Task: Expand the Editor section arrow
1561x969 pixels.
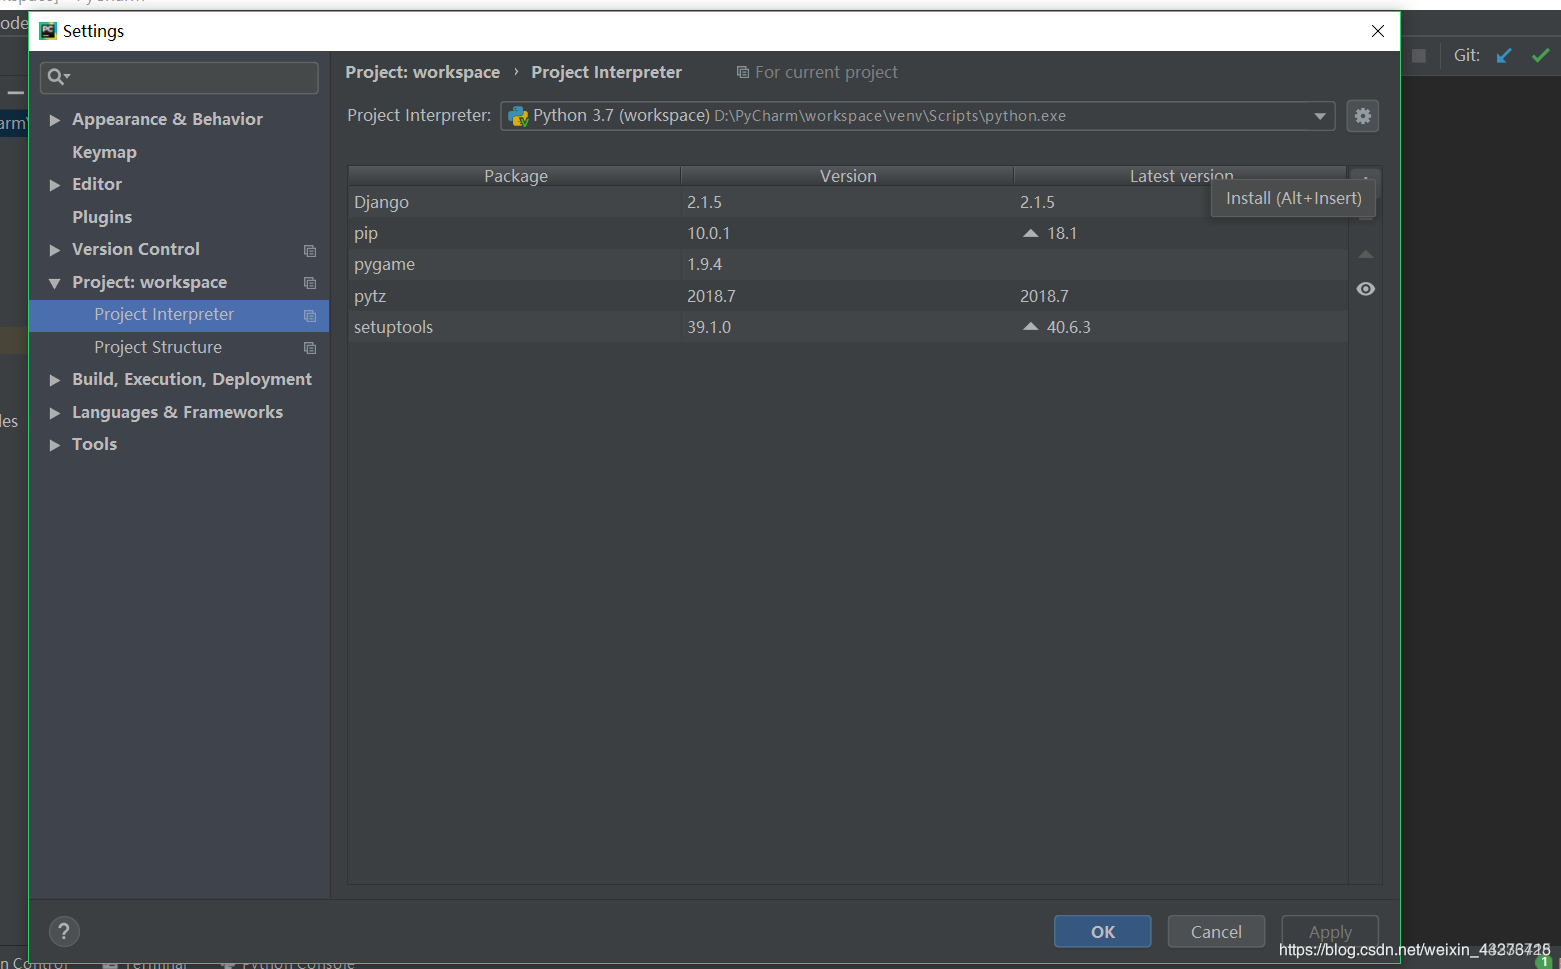Action: (55, 185)
